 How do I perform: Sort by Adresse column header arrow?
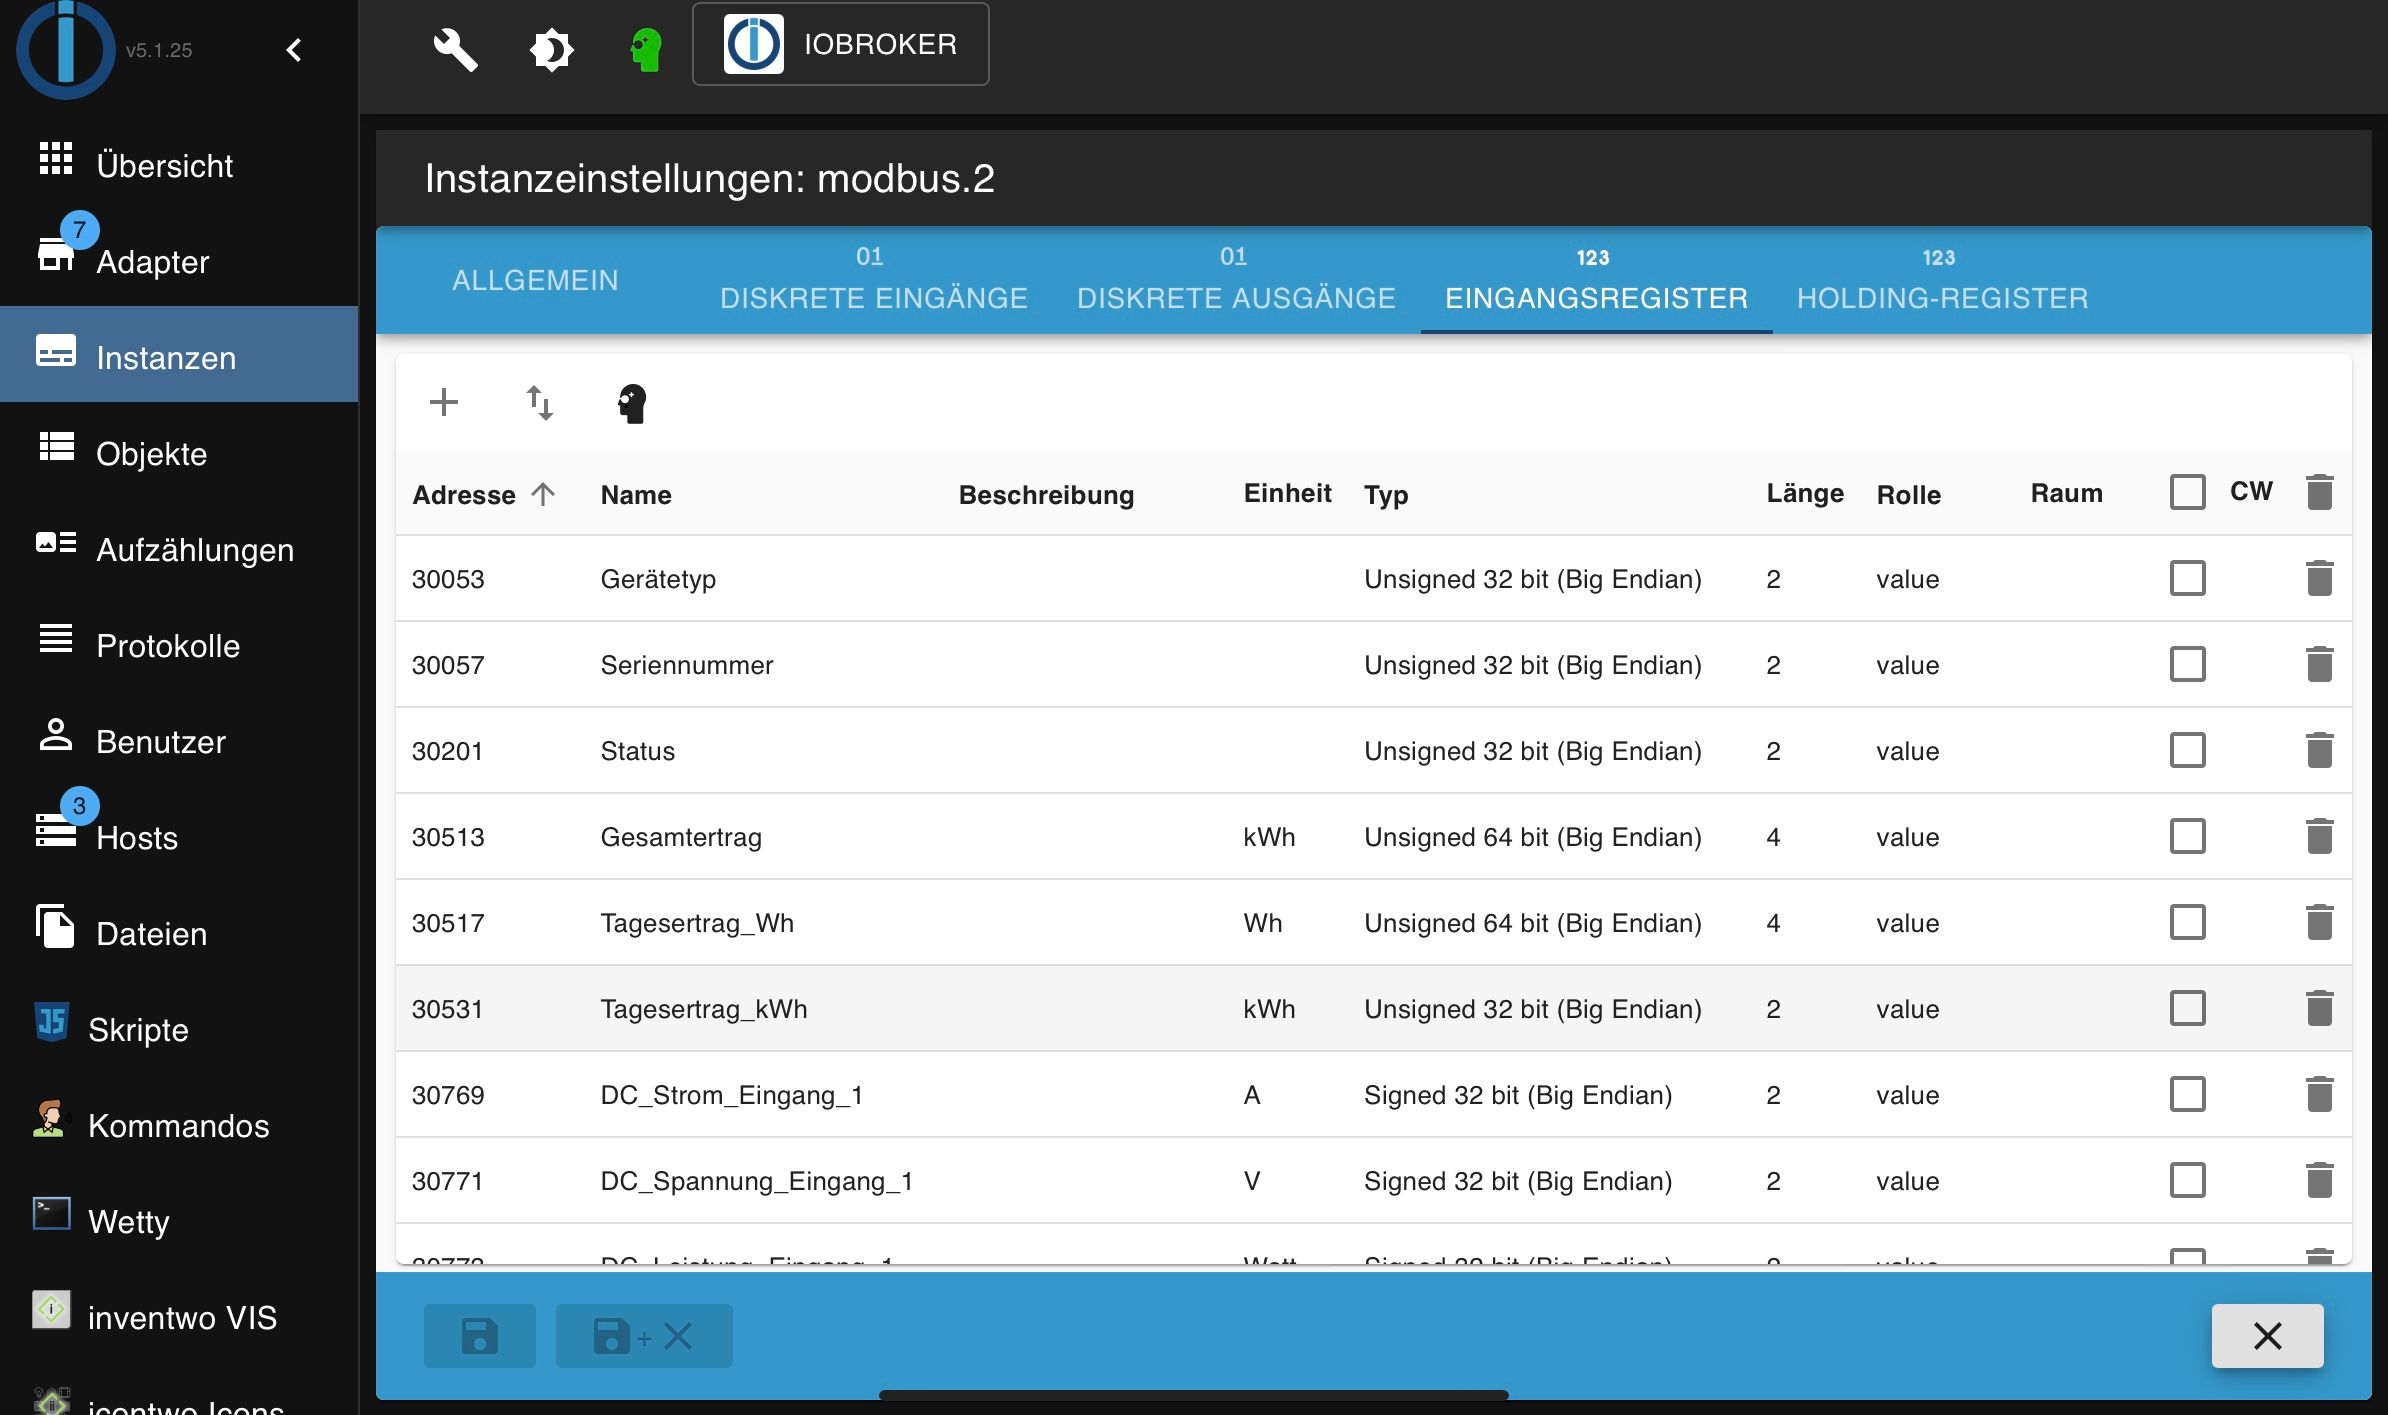(x=543, y=494)
